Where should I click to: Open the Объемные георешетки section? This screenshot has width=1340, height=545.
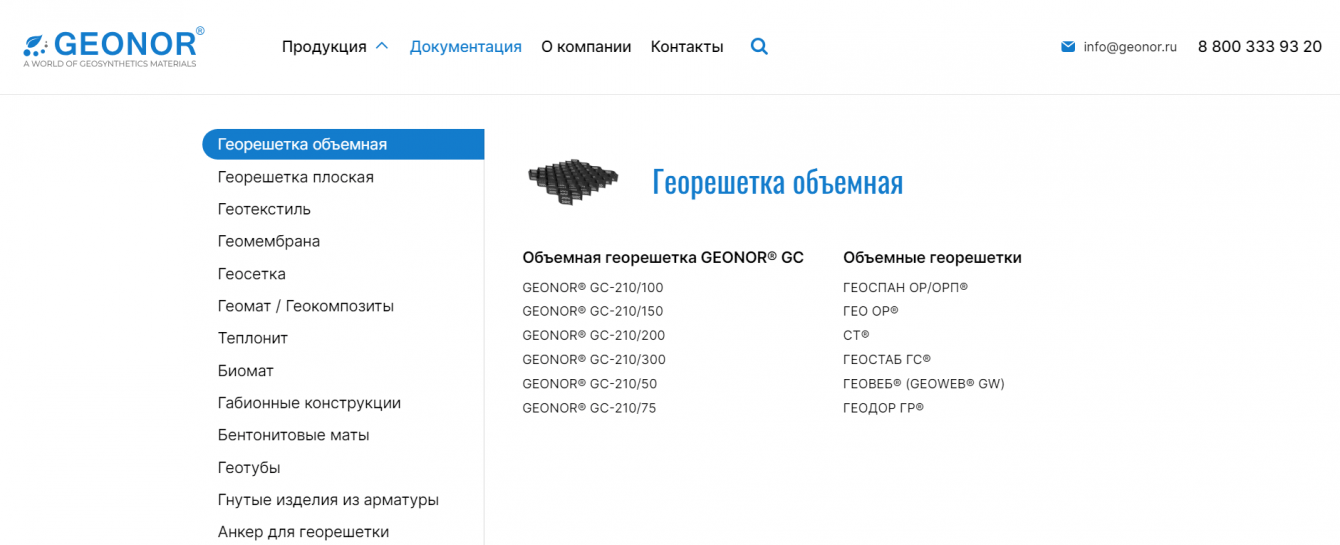click(x=932, y=257)
